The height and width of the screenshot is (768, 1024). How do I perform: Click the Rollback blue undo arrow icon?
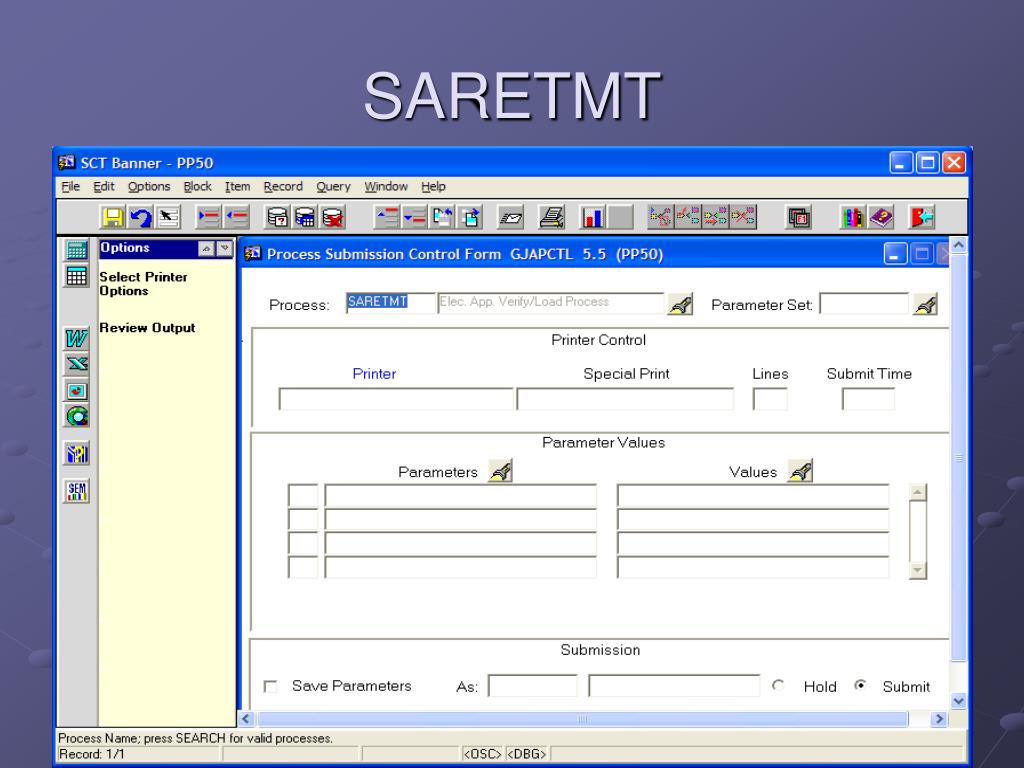140,217
